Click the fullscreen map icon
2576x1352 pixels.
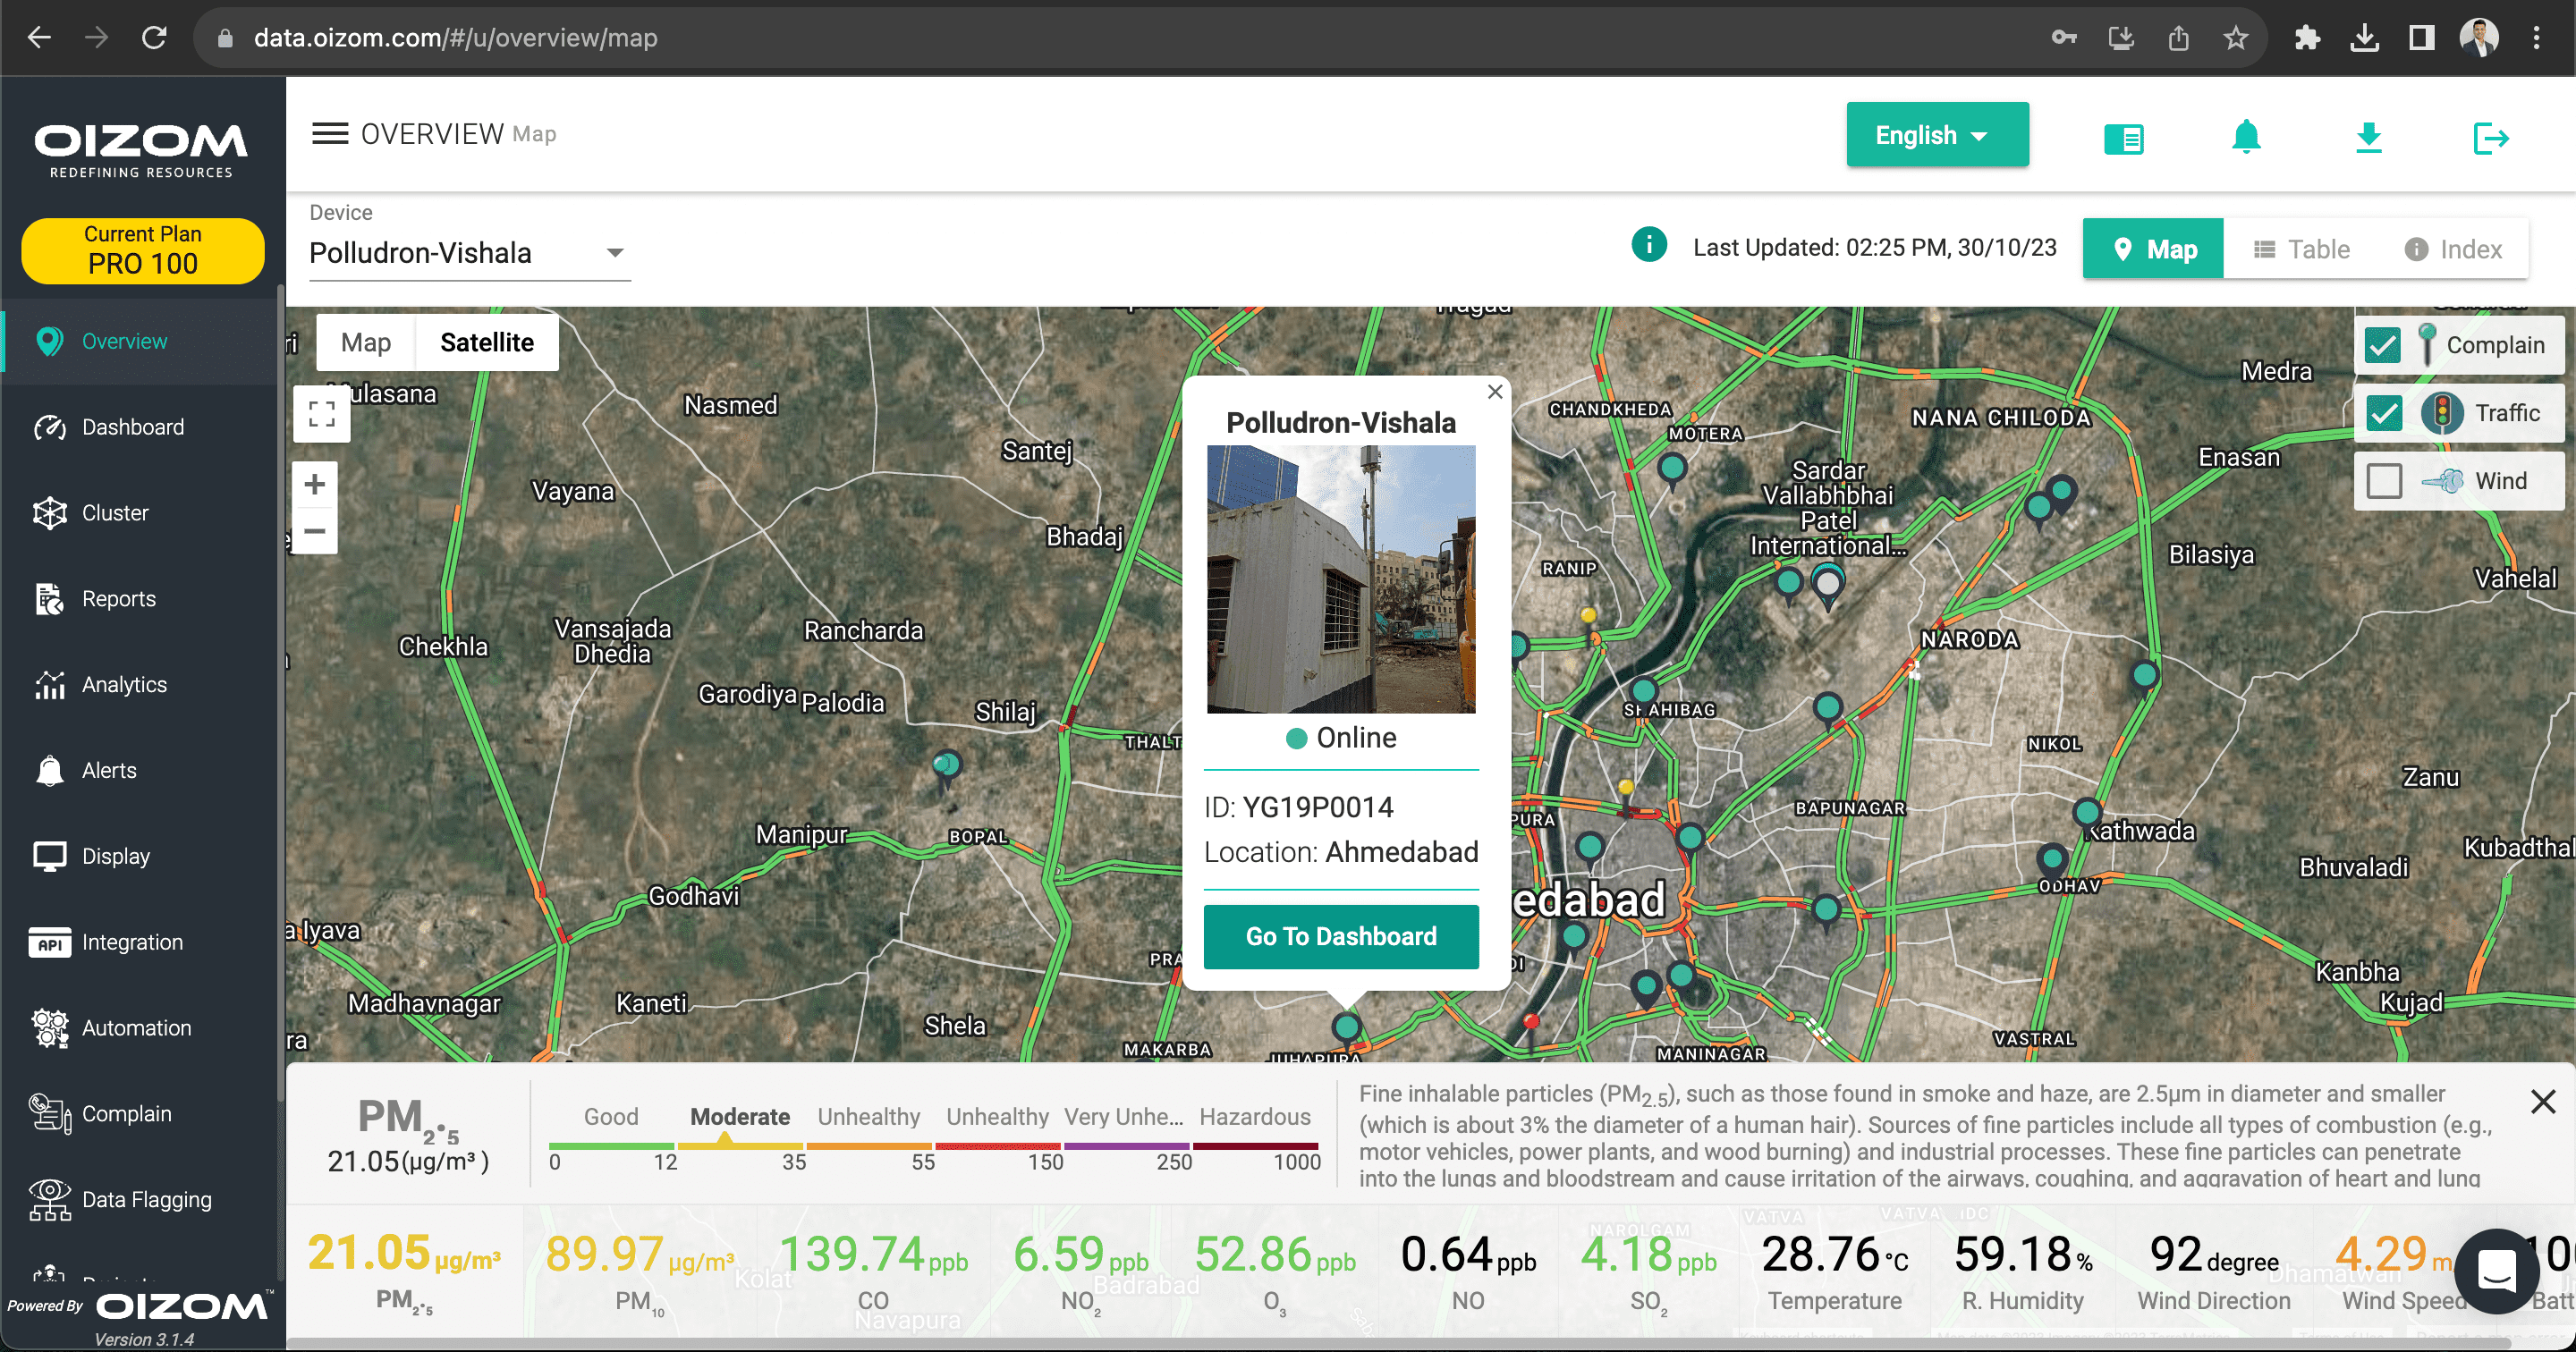pyautogui.click(x=321, y=413)
